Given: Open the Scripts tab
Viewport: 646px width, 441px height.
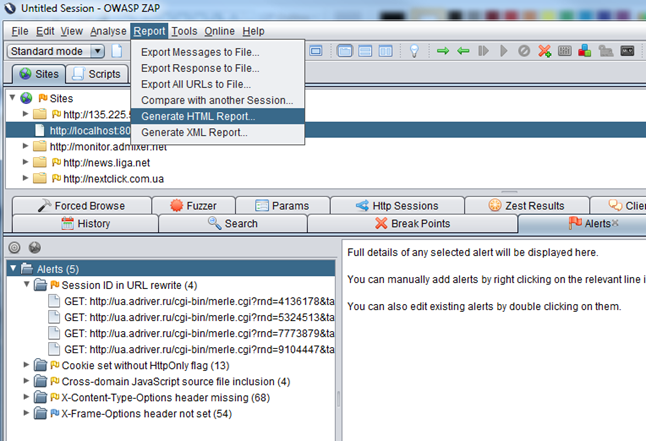Looking at the screenshot, I should (x=97, y=74).
